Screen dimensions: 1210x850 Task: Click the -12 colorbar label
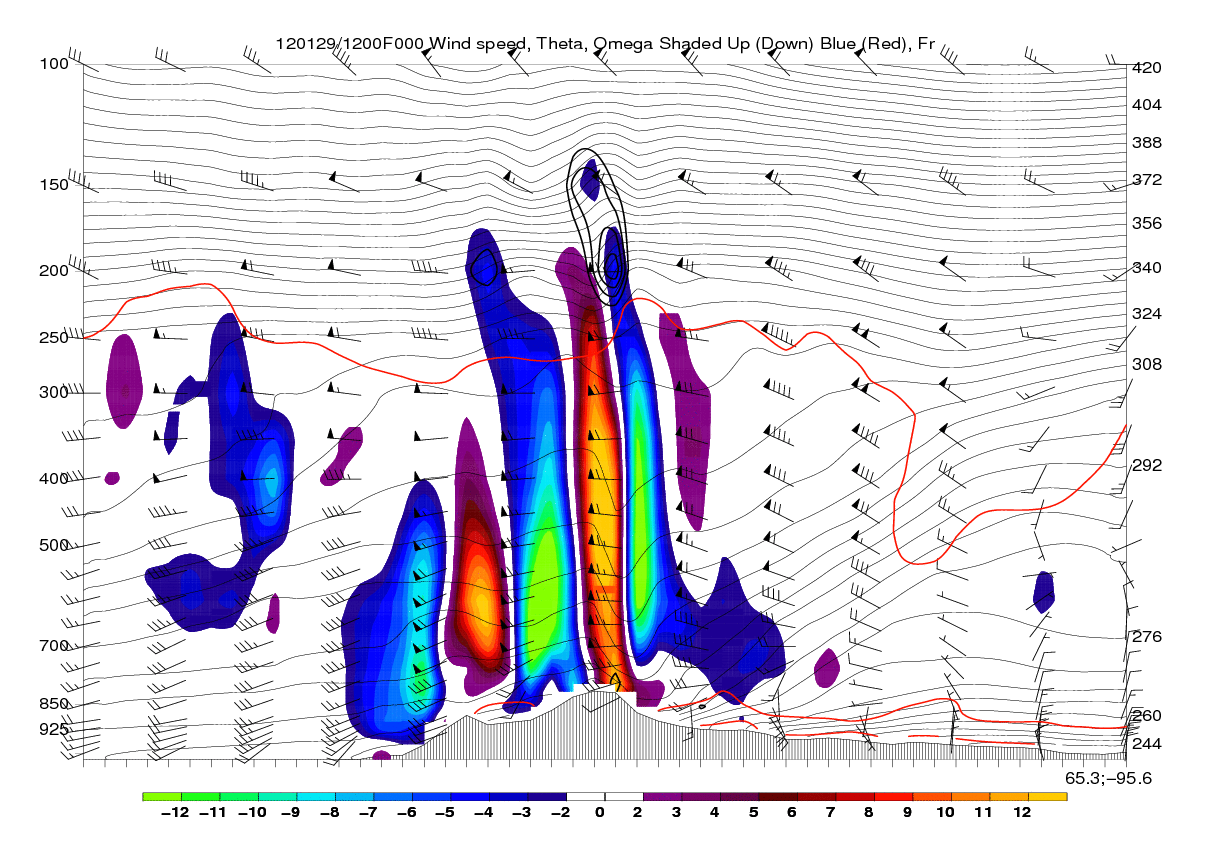pos(177,813)
